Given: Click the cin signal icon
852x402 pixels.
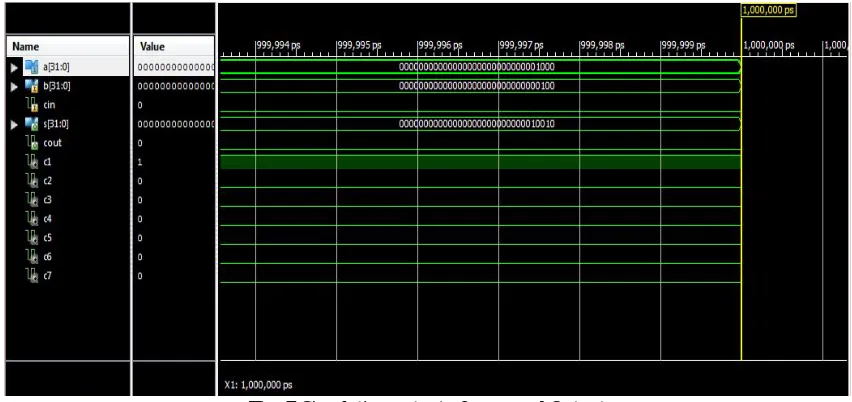Looking at the screenshot, I should tap(31, 105).
